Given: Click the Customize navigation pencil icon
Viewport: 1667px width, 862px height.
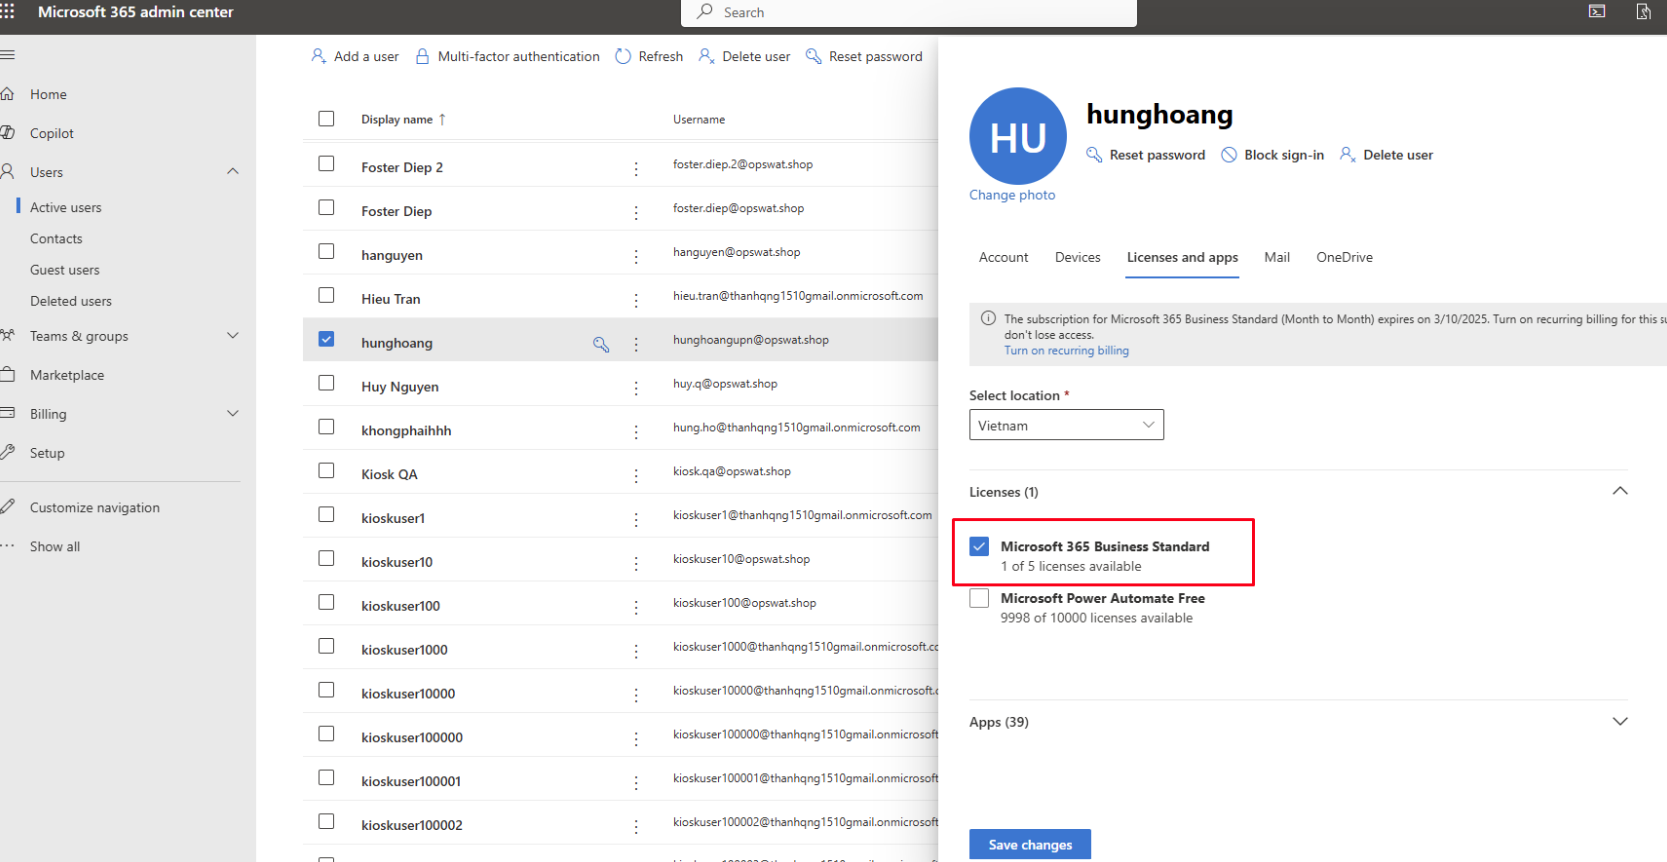Looking at the screenshot, I should coord(8,507).
